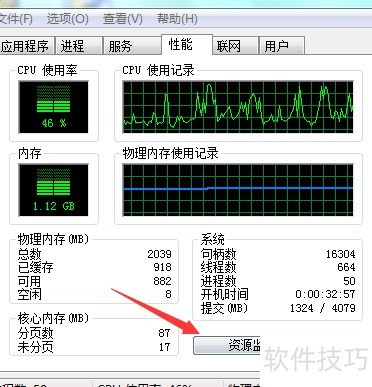Click the 空闲 value 8
The width and height of the screenshot is (372, 387).
(169, 294)
